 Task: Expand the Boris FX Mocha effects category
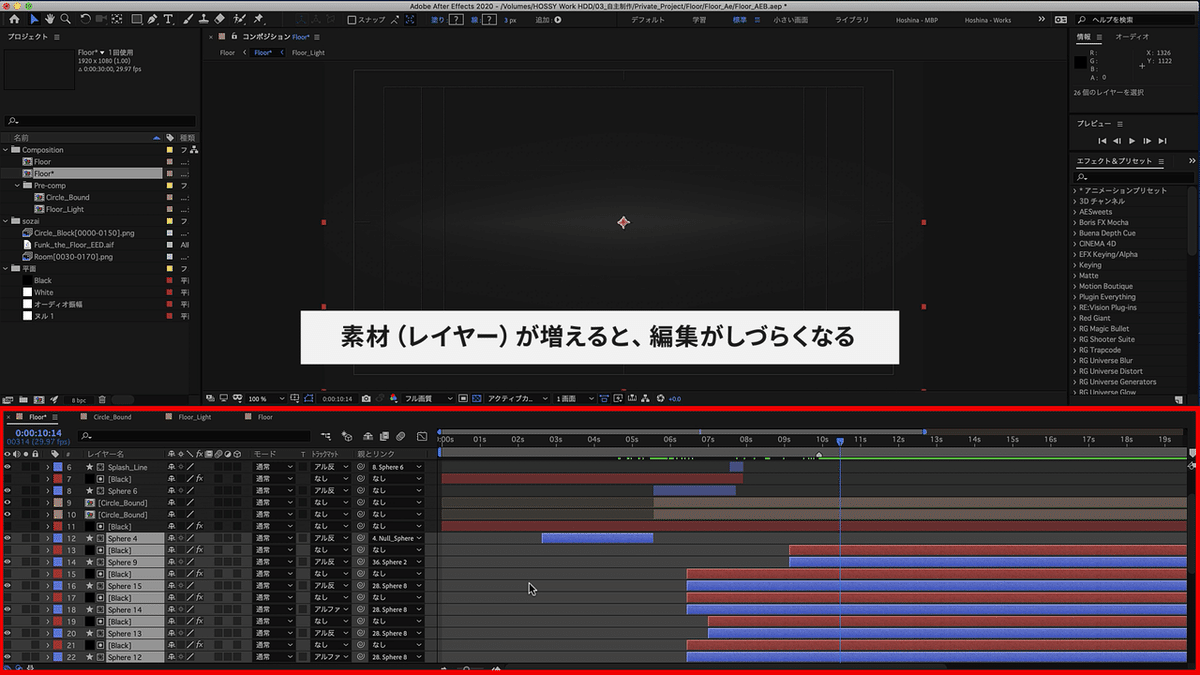[x=1075, y=222]
